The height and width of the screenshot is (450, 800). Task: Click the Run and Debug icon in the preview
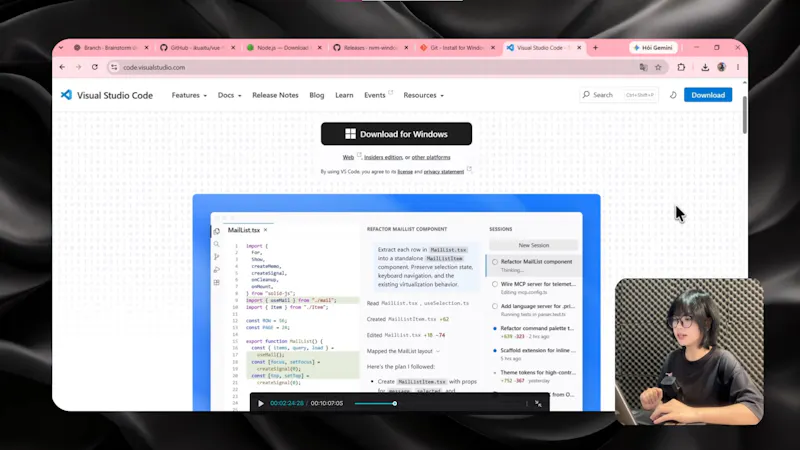tap(217, 269)
